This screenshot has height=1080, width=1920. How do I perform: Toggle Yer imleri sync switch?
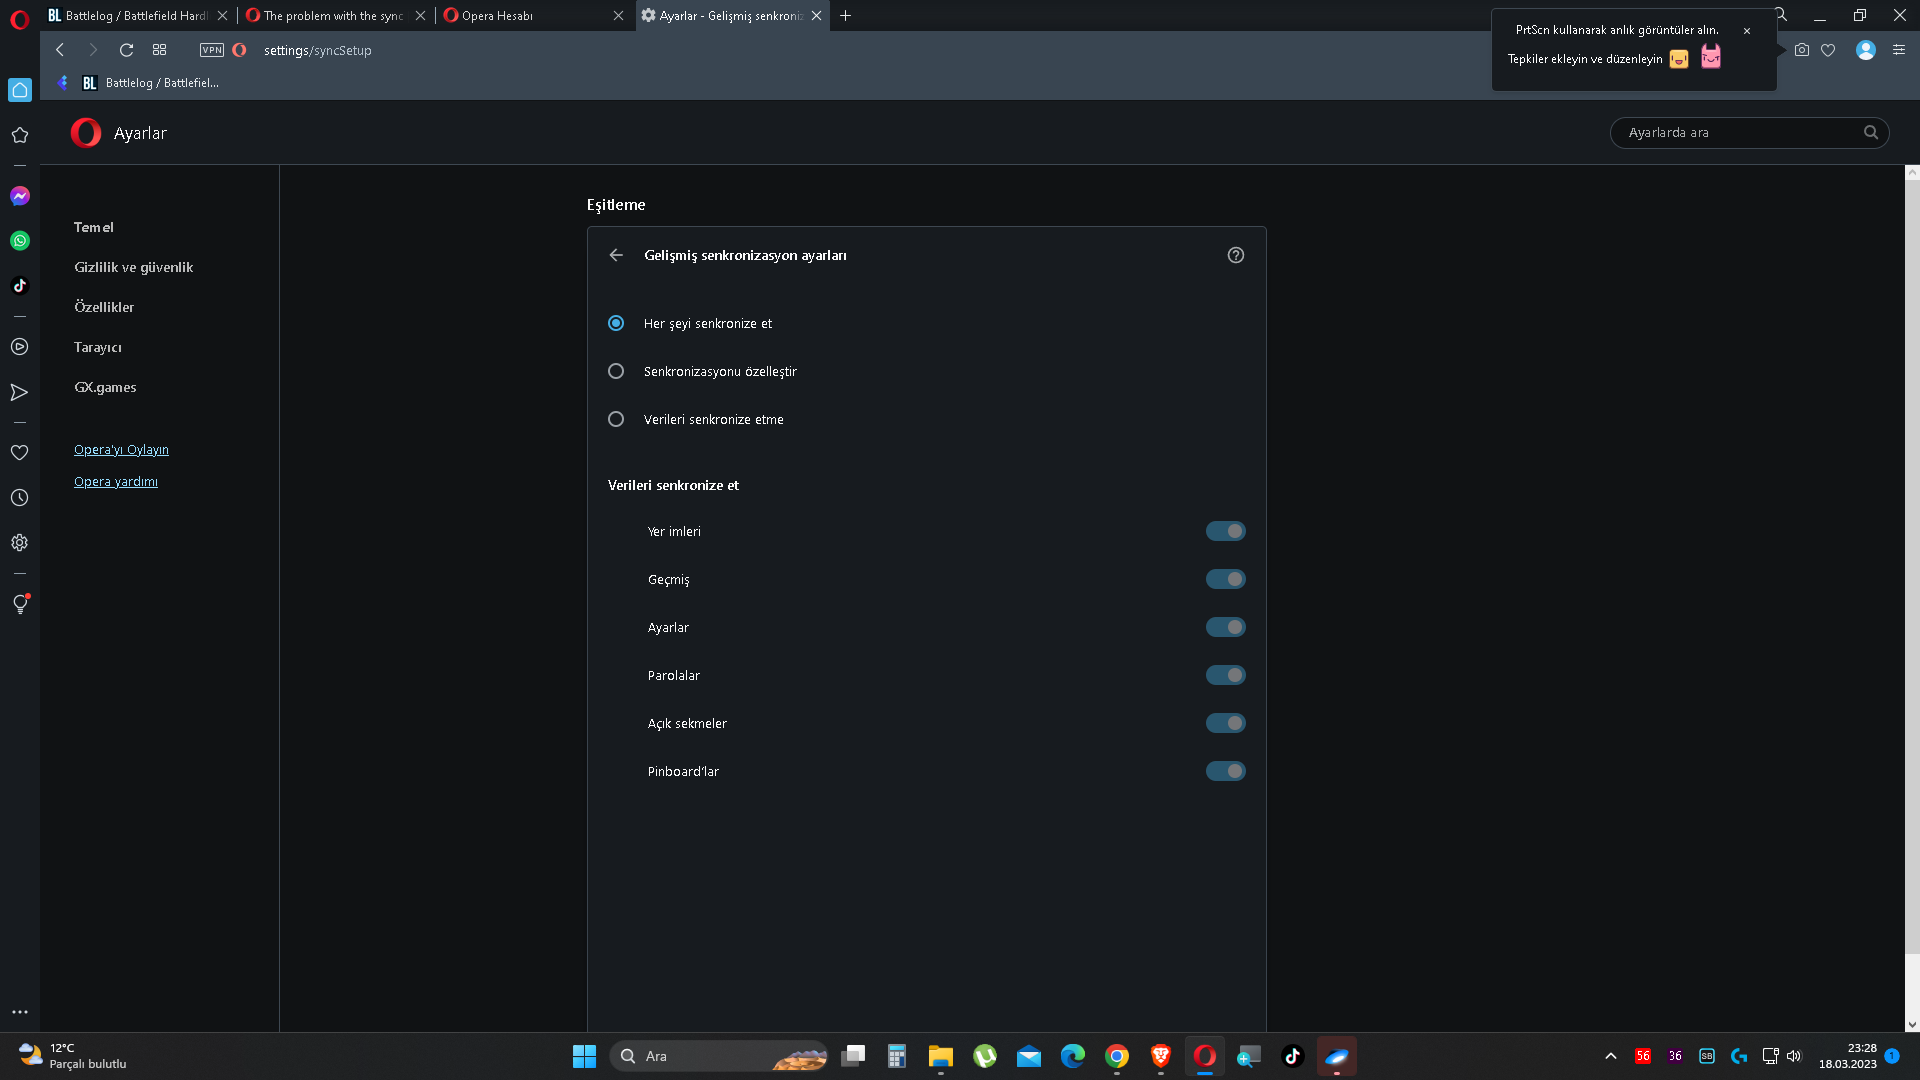(1226, 531)
